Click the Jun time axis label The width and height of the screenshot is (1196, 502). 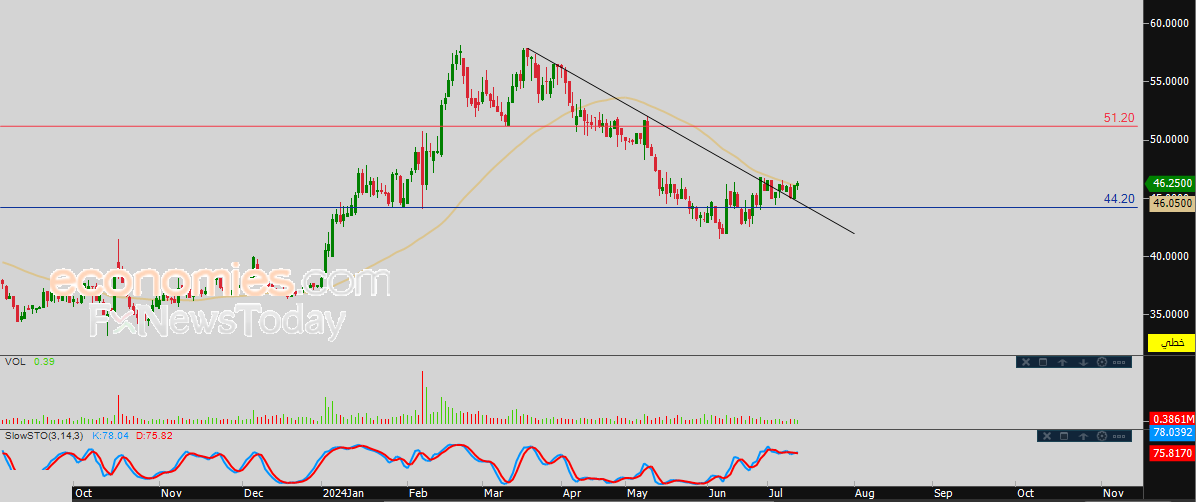718,494
